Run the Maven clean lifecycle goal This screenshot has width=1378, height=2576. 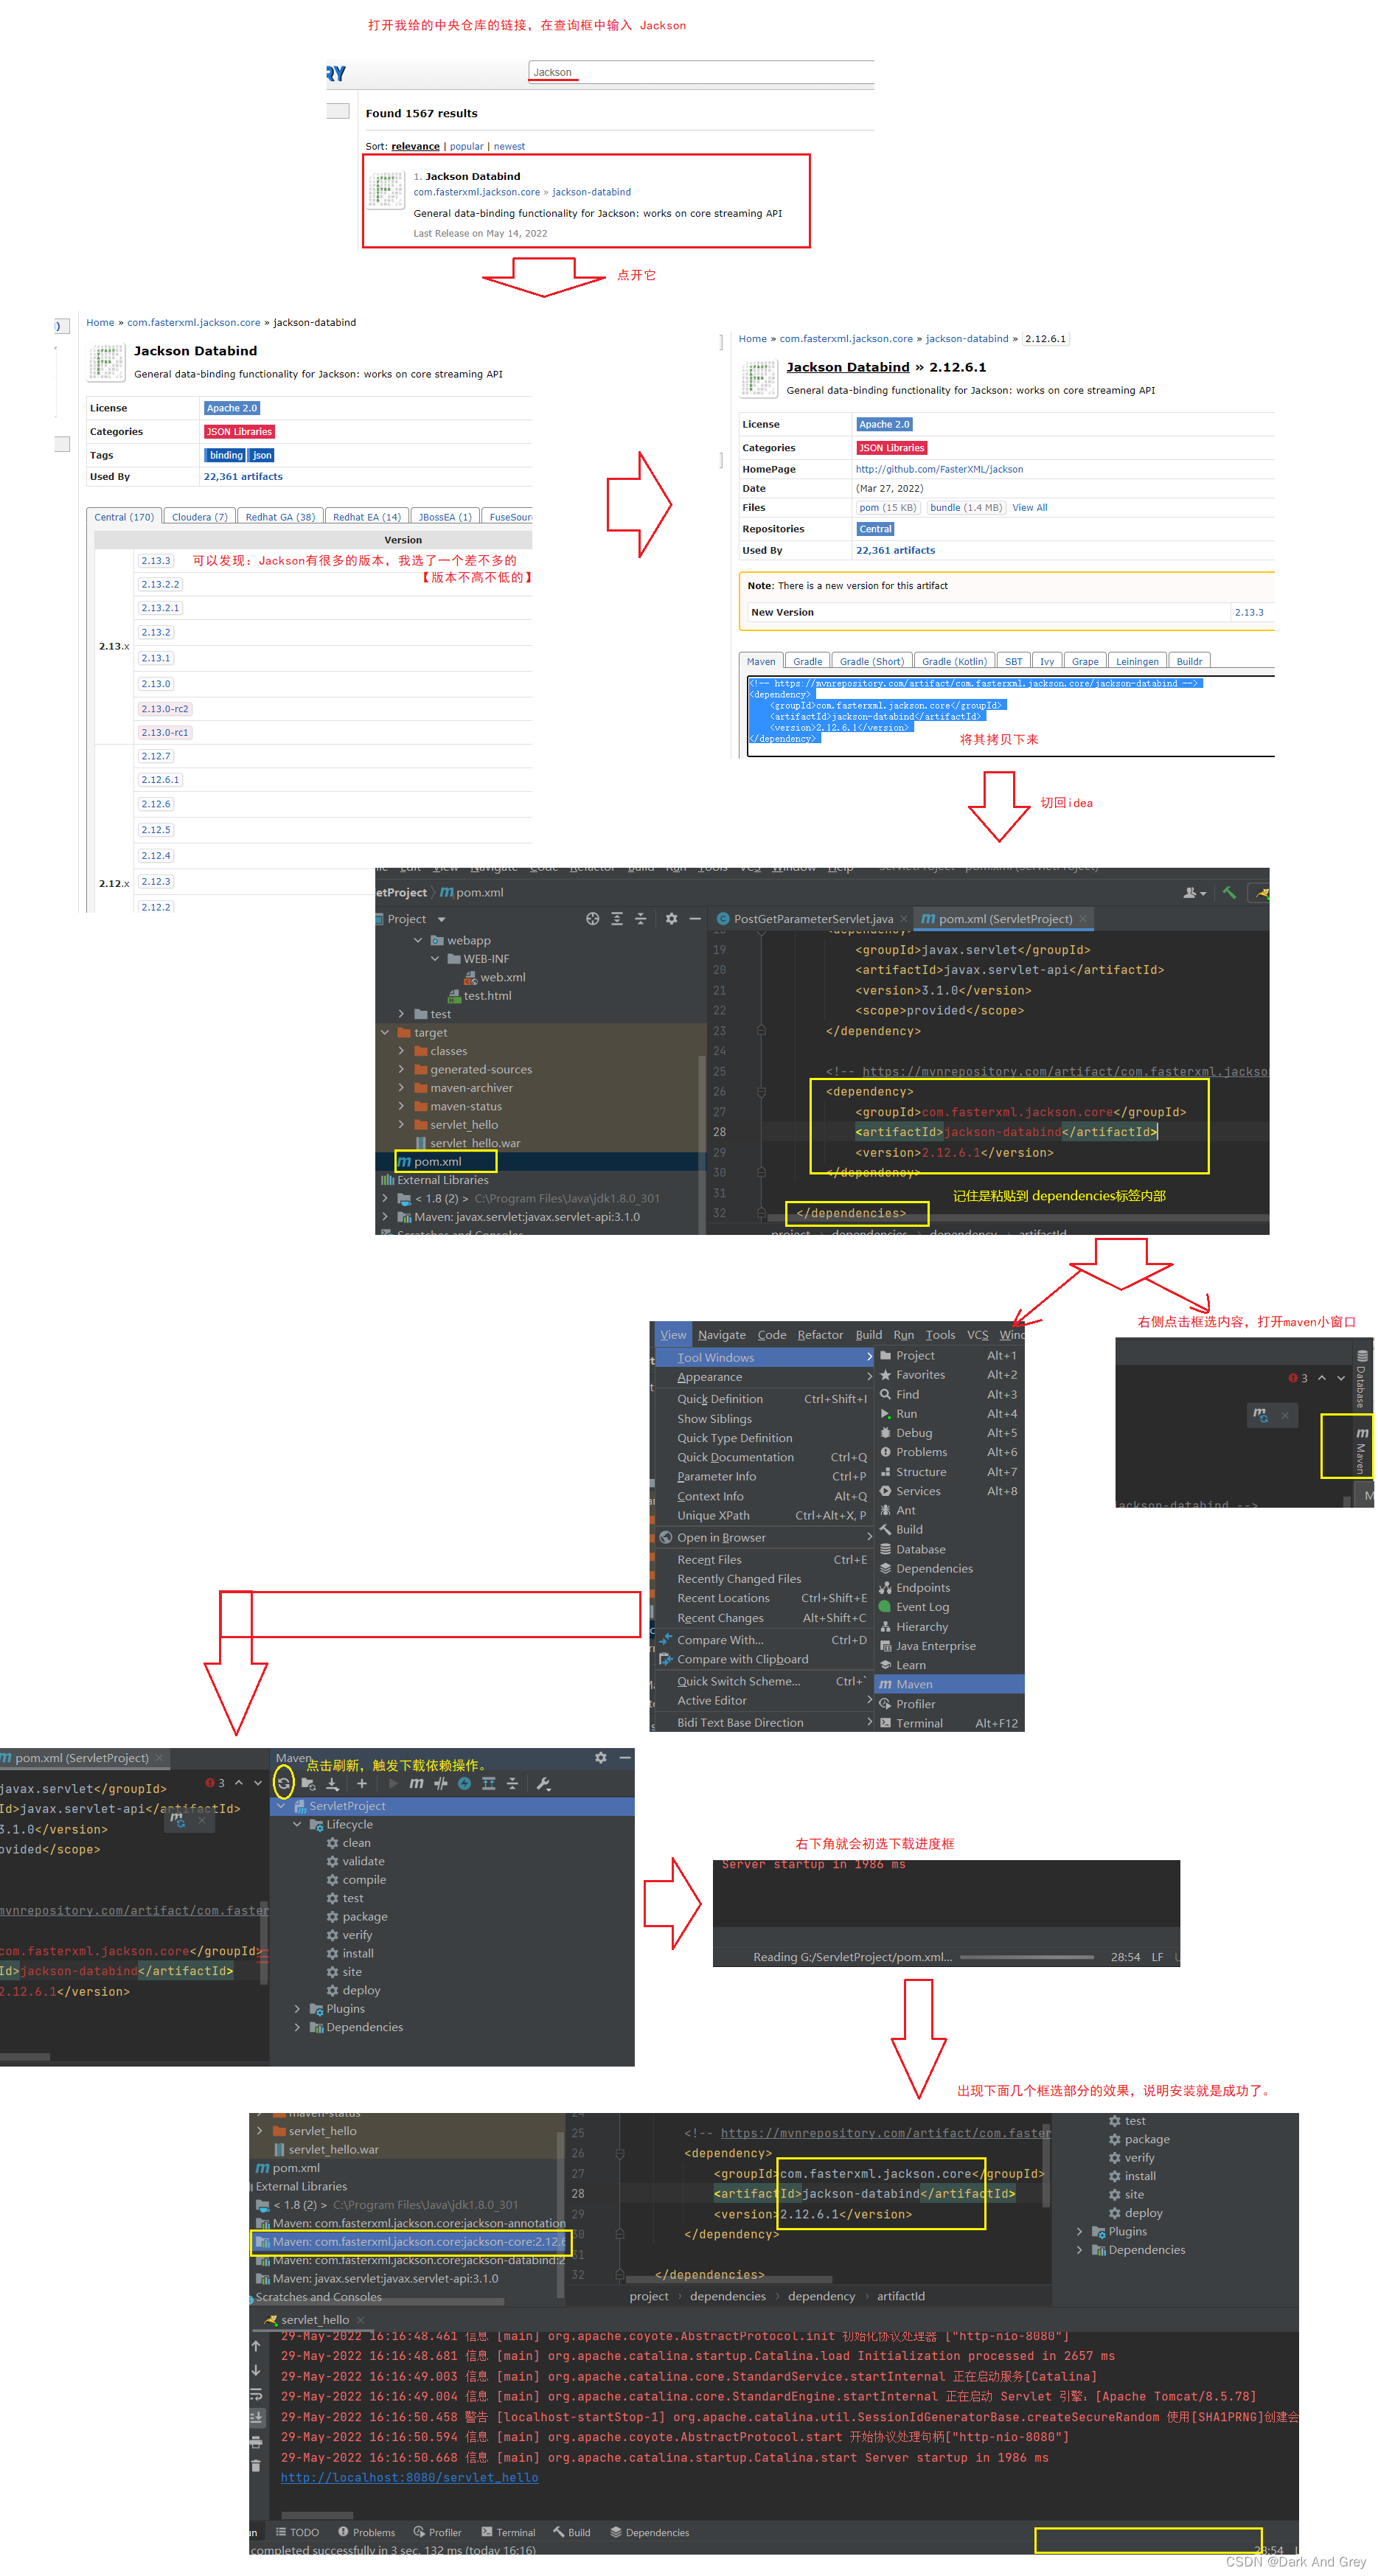pyautogui.click(x=356, y=1842)
